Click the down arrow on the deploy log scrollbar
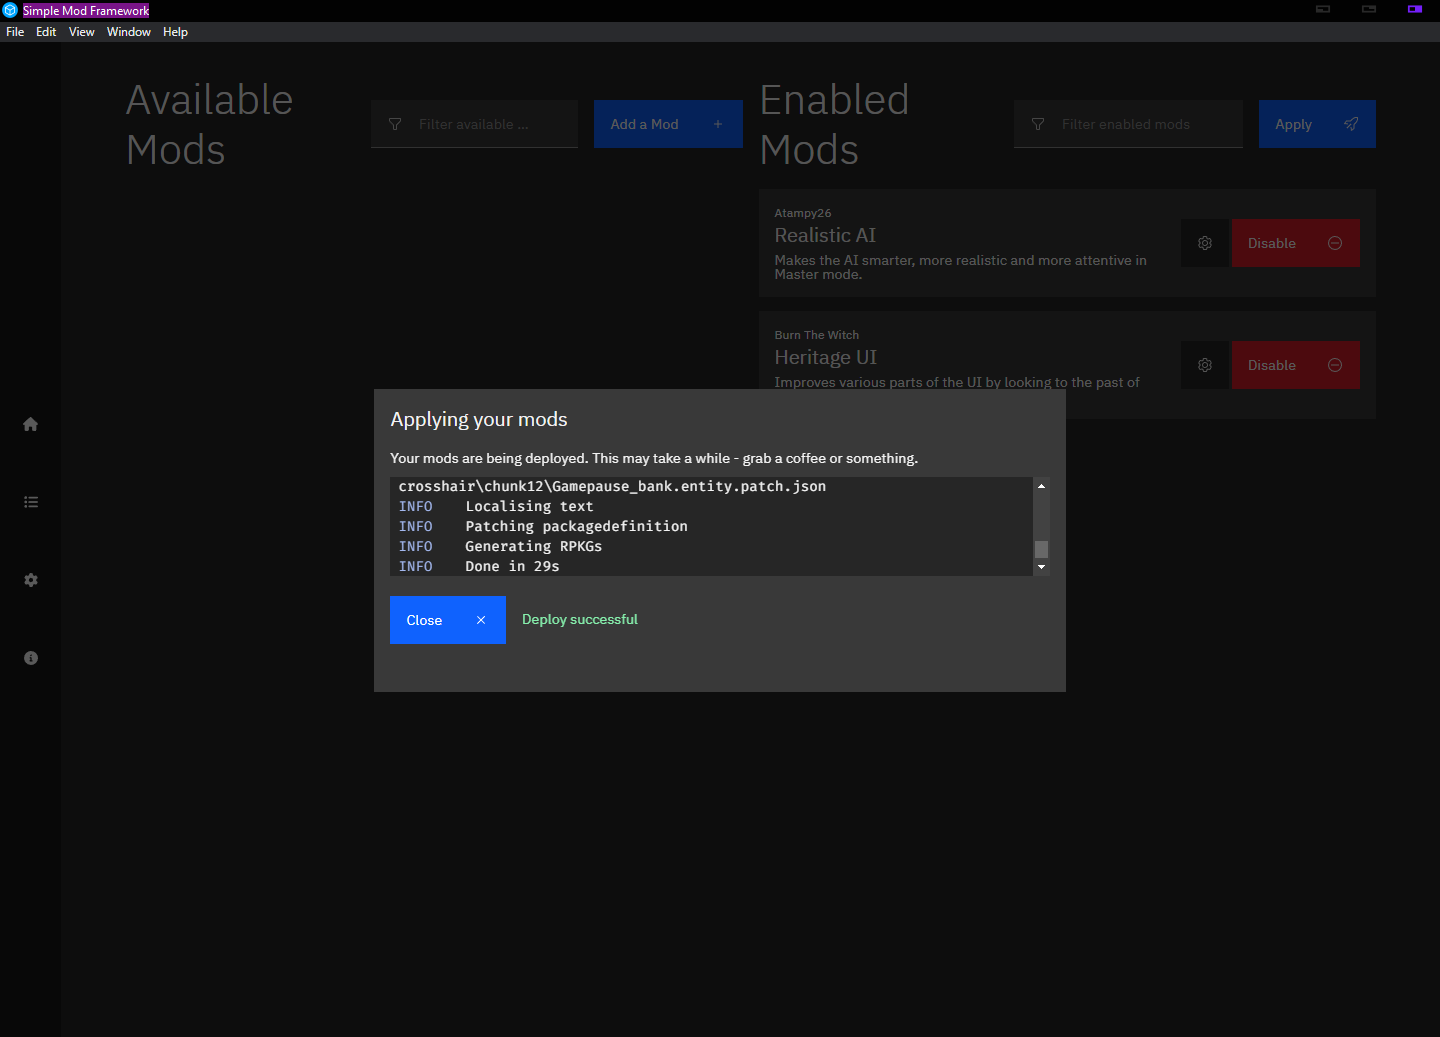This screenshot has width=1440, height=1037. click(1041, 567)
